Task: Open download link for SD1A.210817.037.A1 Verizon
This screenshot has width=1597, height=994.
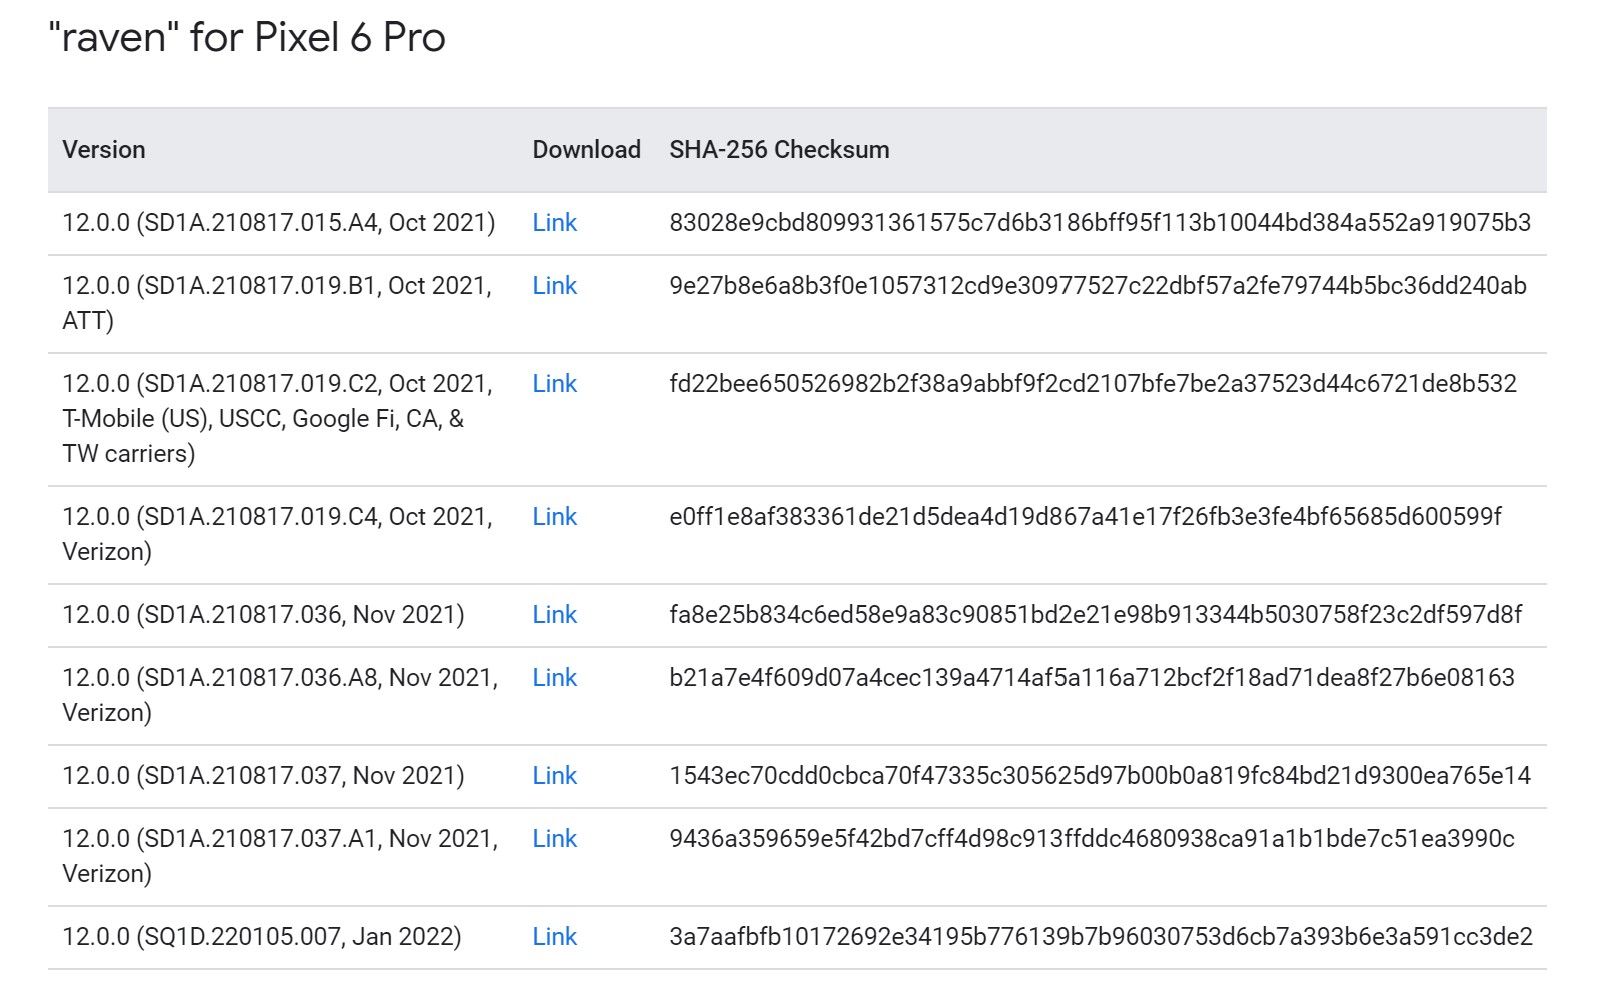Action: [554, 839]
